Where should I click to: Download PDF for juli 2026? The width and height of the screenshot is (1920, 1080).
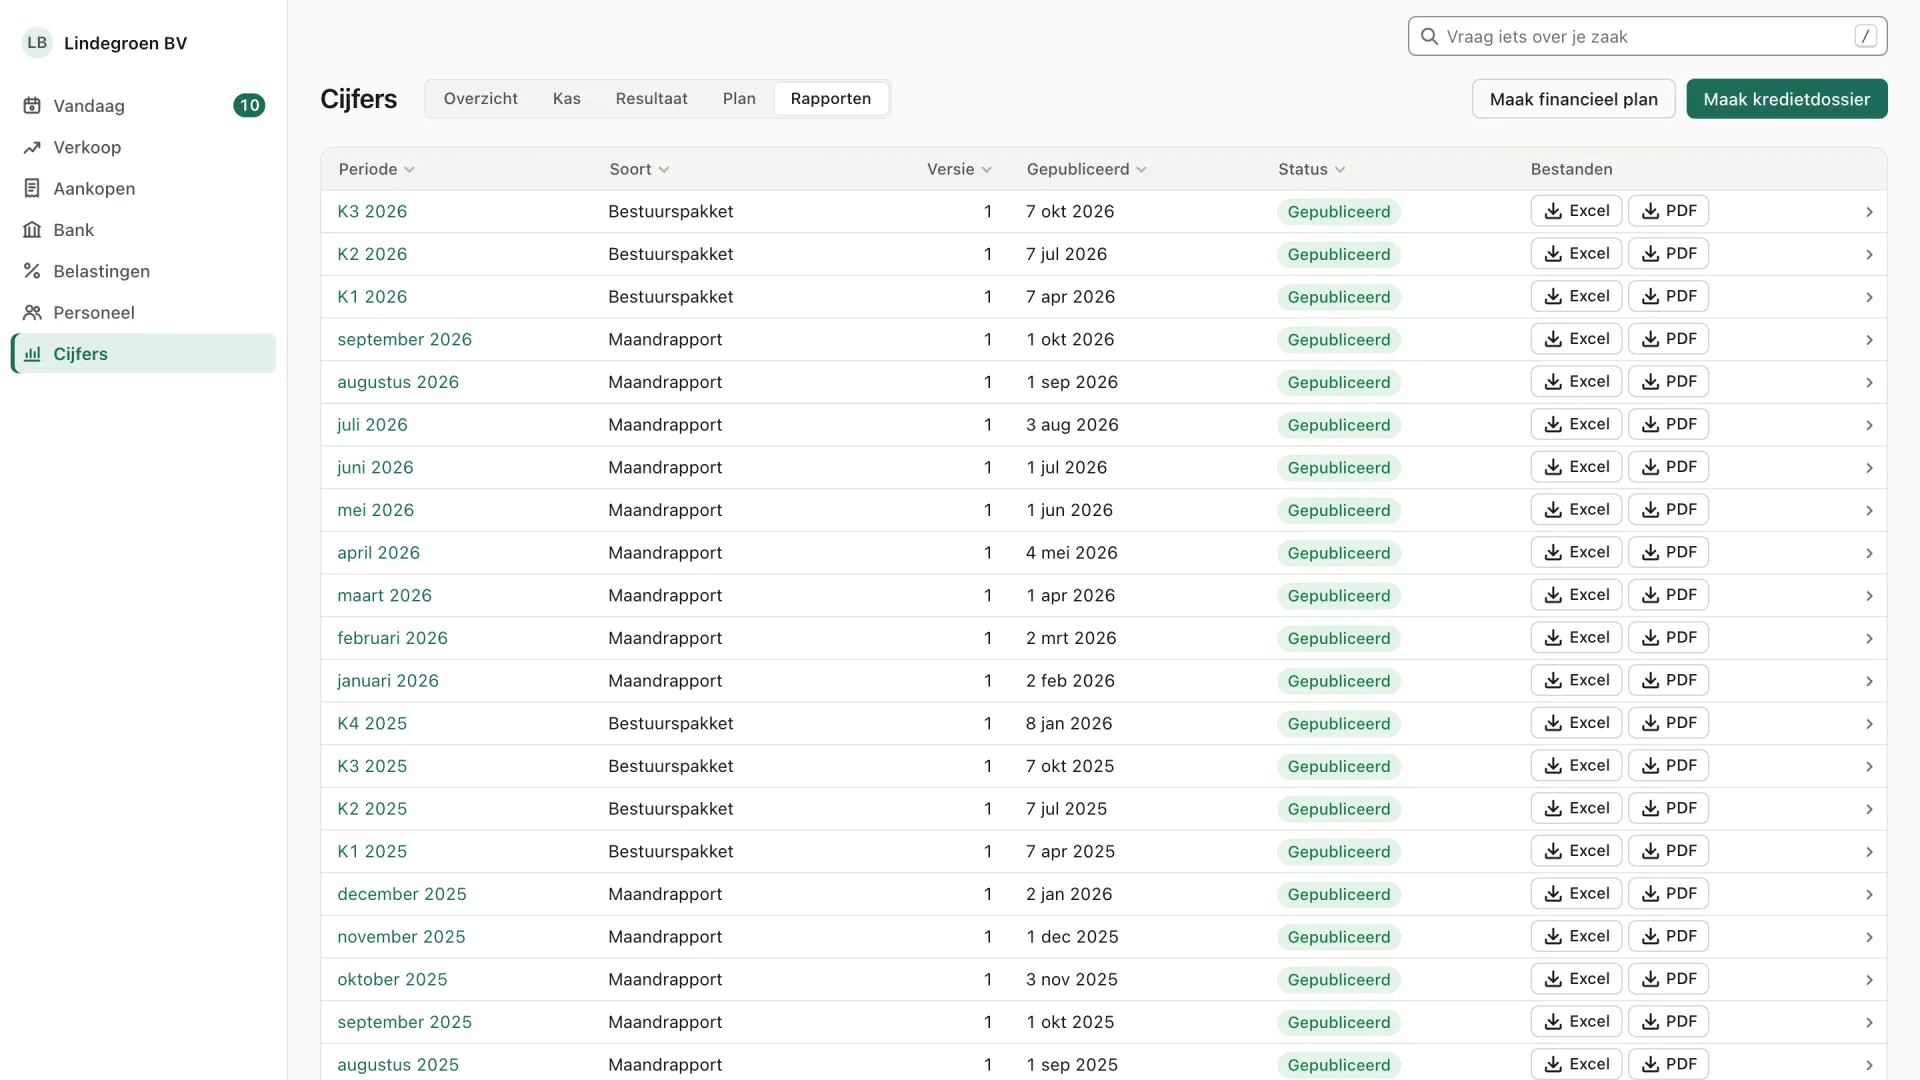point(1668,424)
